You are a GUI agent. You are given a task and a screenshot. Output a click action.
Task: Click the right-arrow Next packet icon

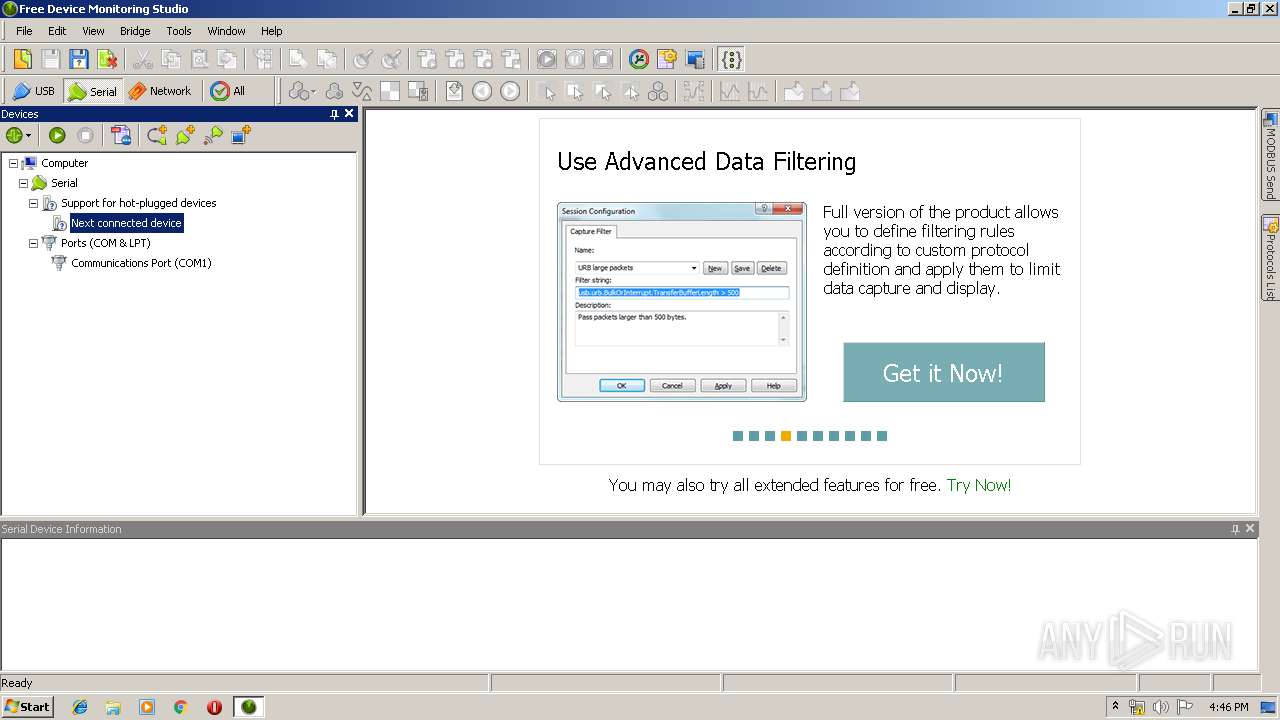coord(510,91)
